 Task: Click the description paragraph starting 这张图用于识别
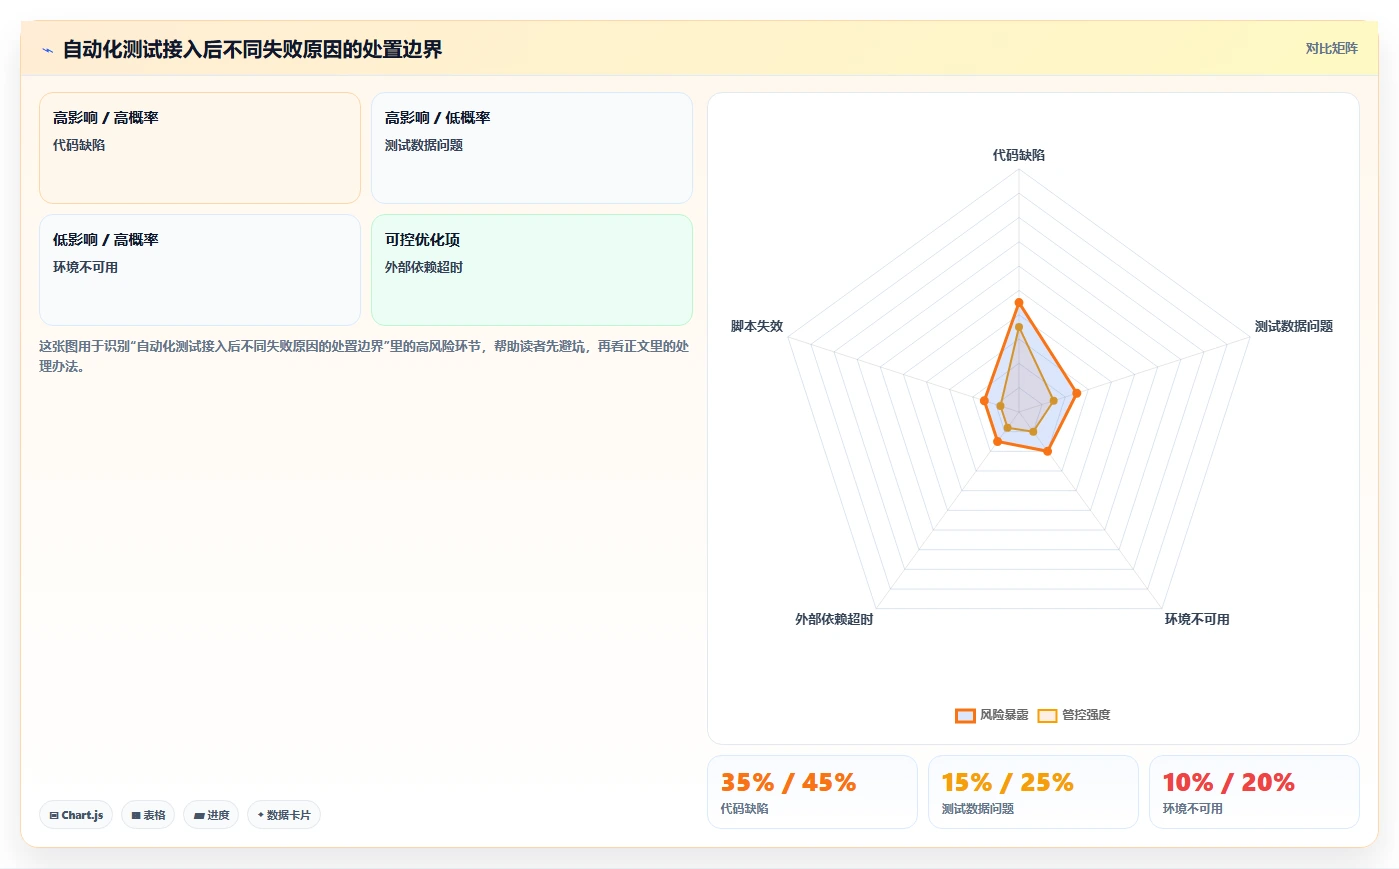click(364, 356)
